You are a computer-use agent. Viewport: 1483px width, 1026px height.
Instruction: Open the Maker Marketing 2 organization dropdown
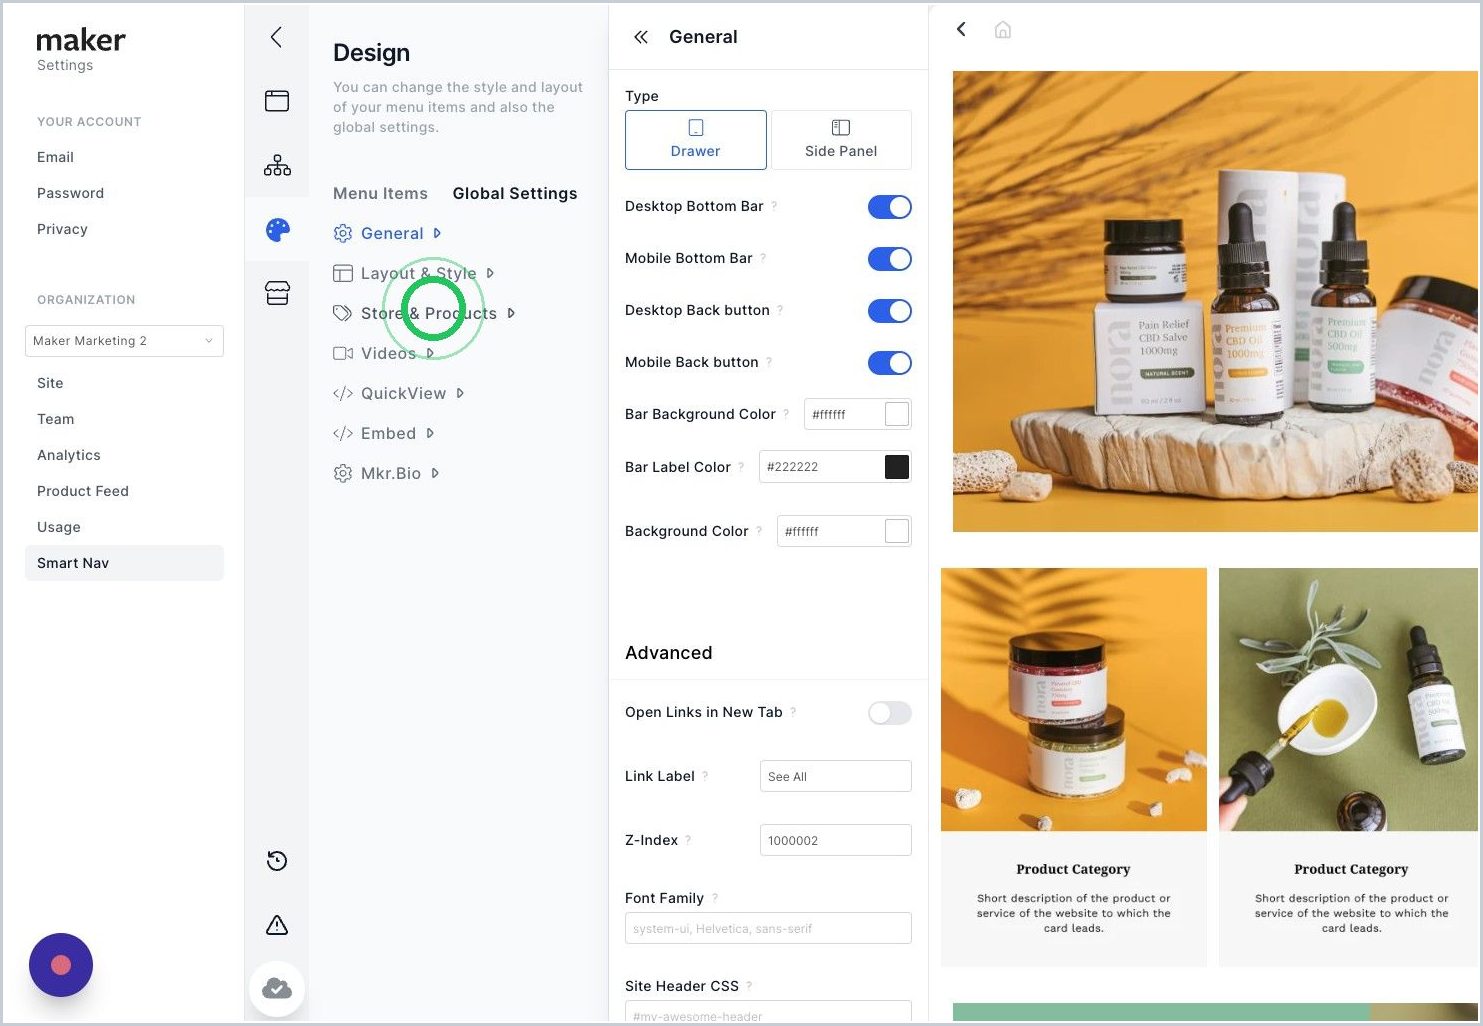point(124,341)
